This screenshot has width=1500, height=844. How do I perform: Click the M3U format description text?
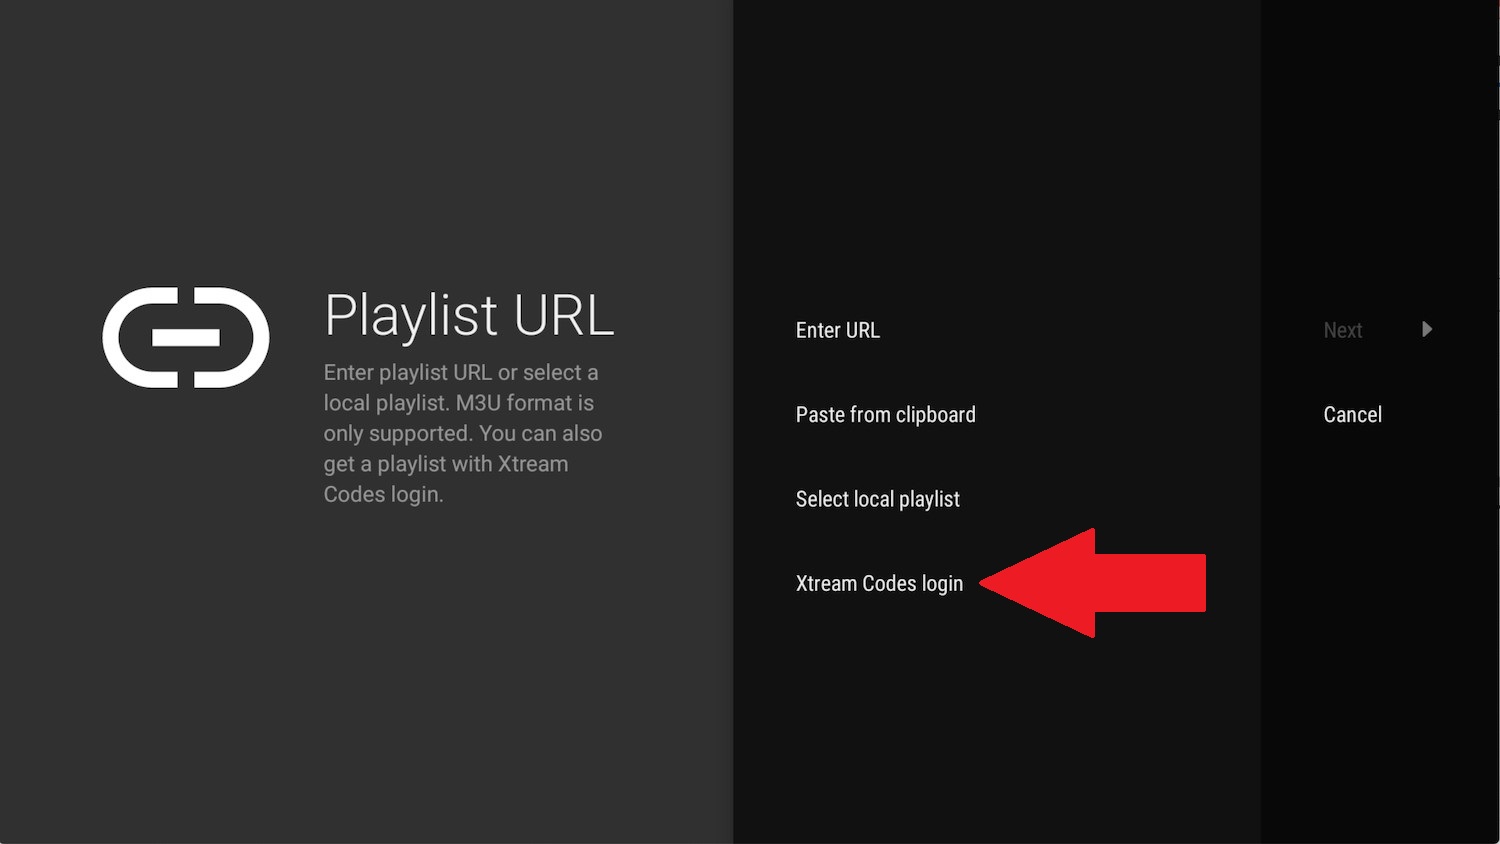[462, 433]
